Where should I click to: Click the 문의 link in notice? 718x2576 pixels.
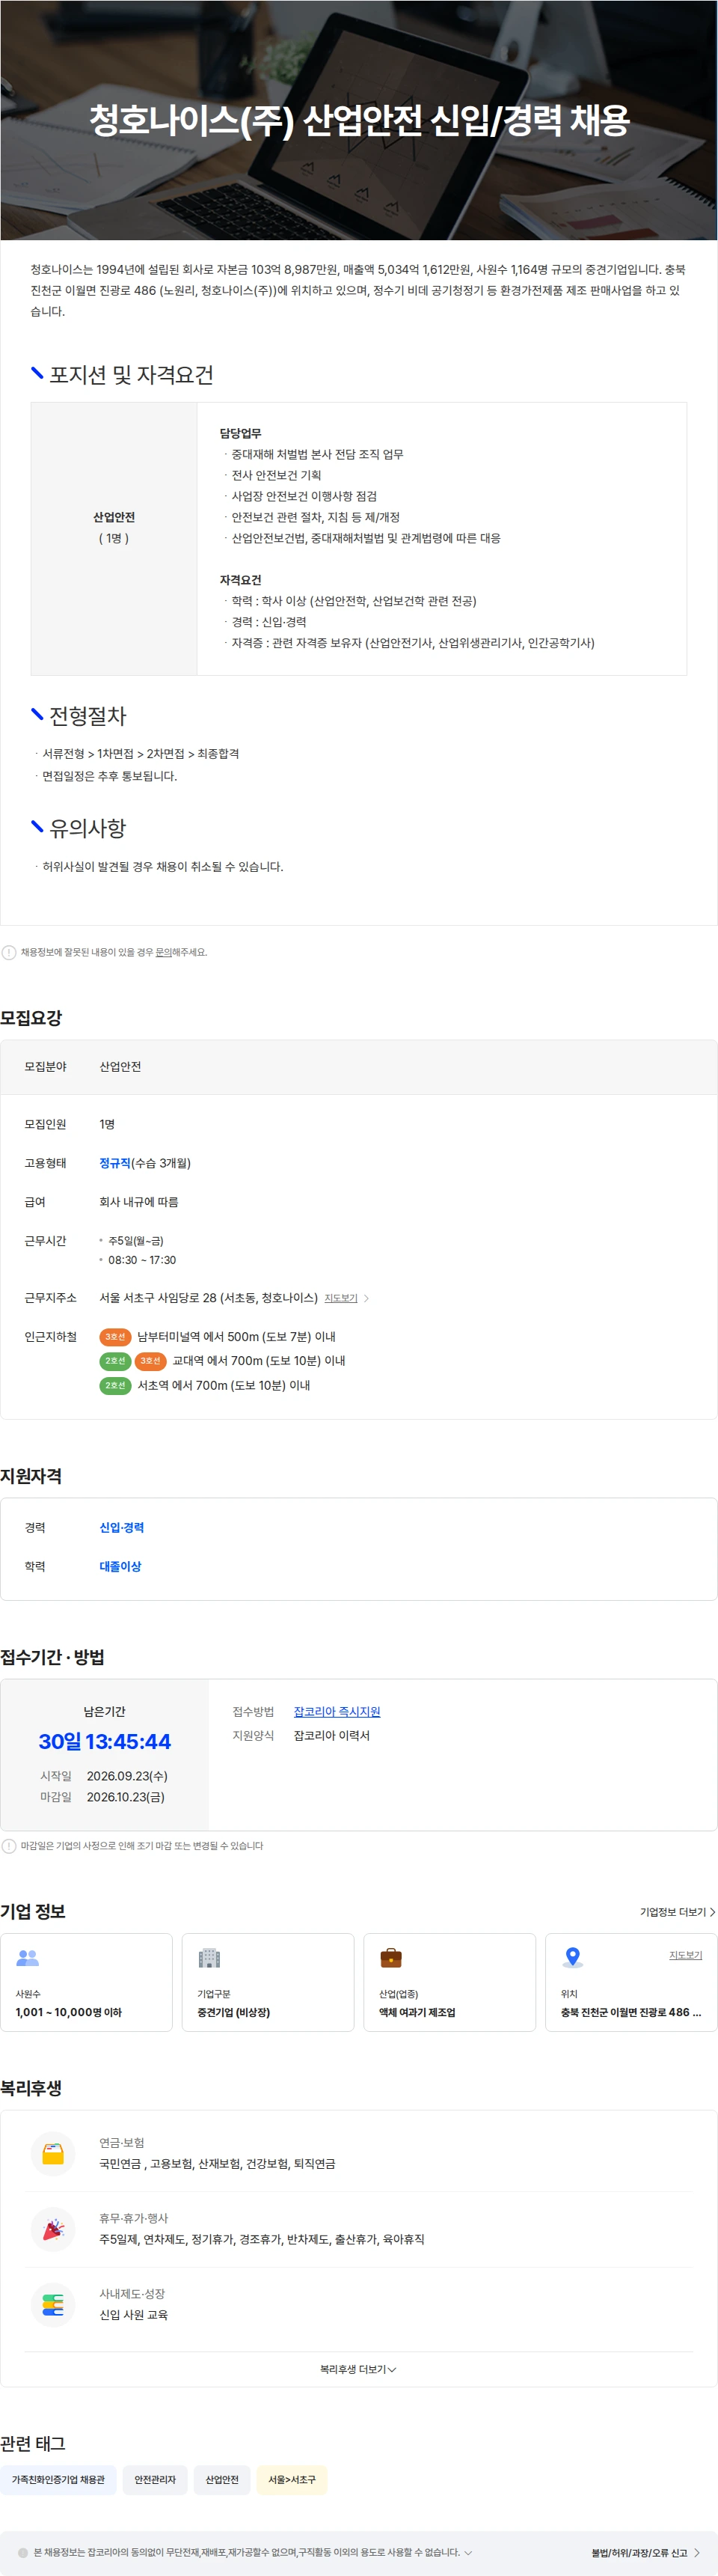point(163,952)
